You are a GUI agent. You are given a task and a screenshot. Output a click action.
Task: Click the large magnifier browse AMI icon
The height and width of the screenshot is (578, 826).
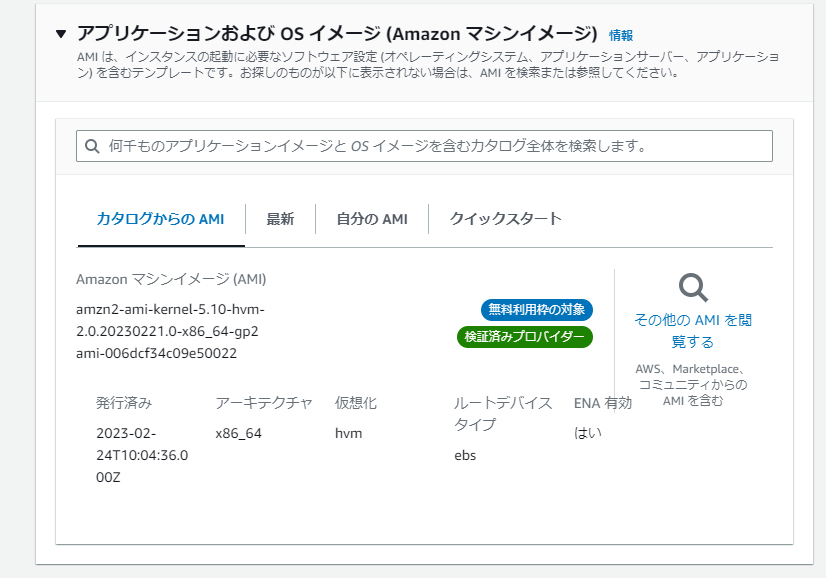pos(693,288)
